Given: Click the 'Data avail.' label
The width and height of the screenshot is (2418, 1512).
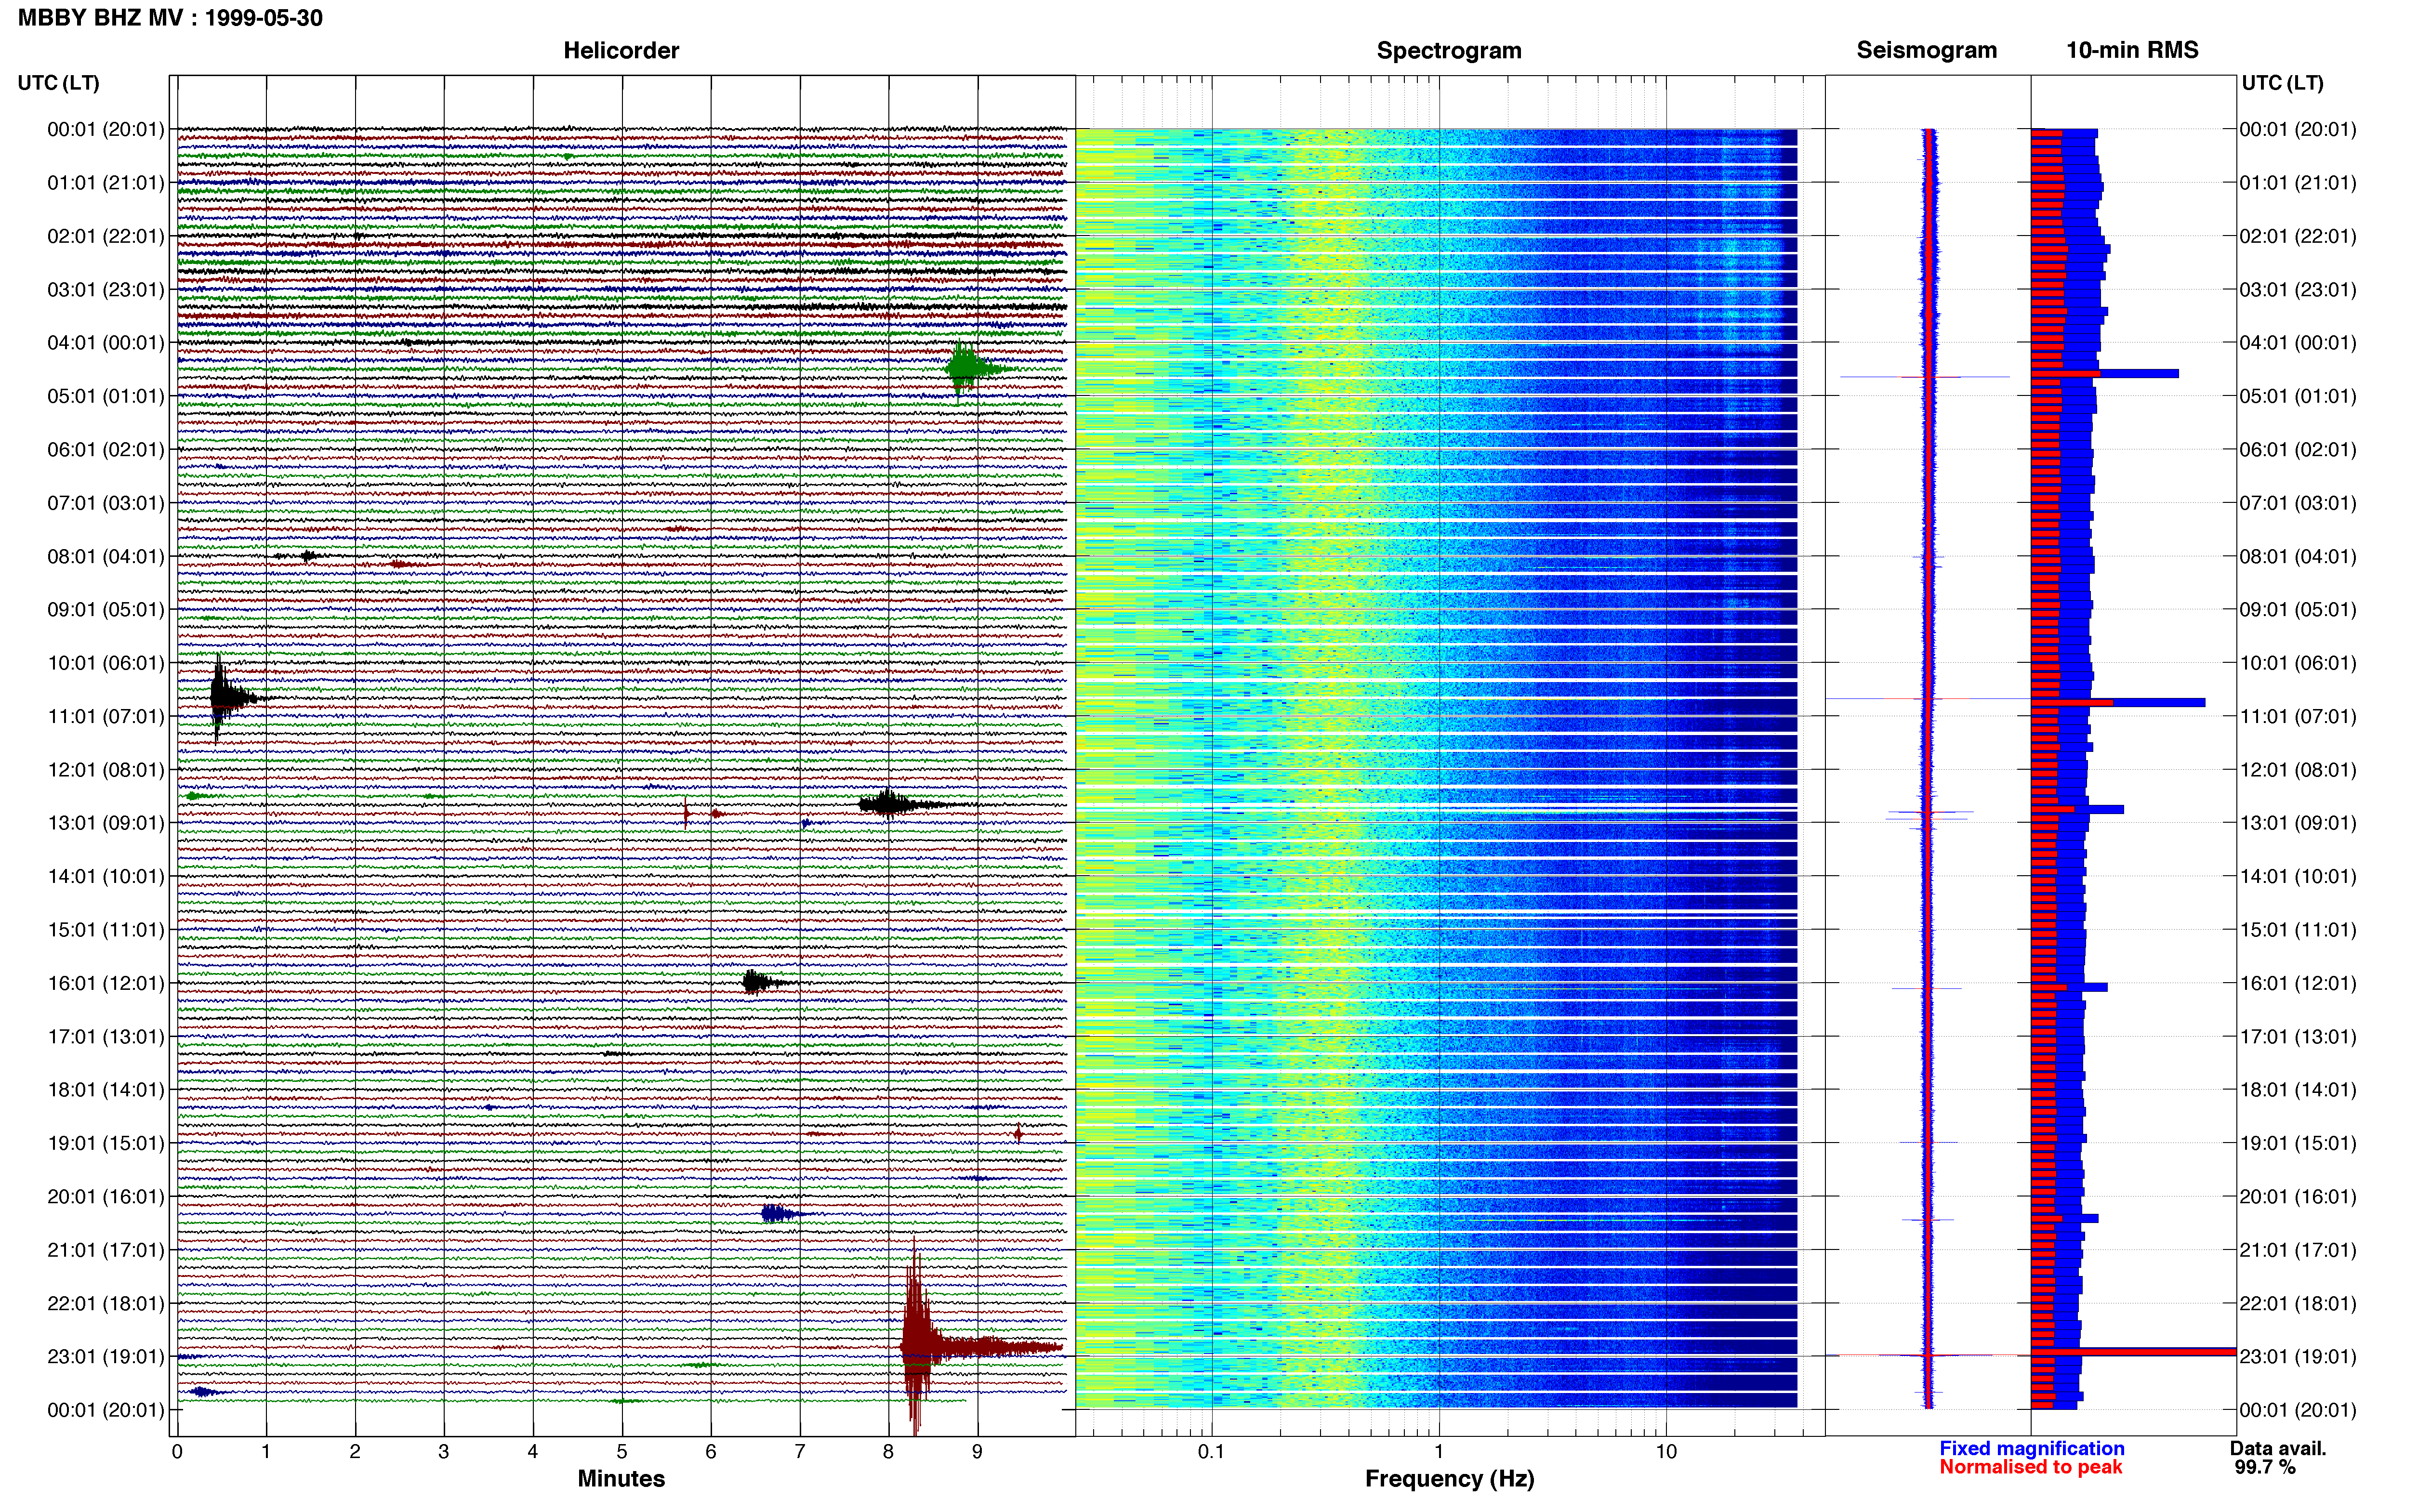Looking at the screenshot, I should (2278, 1448).
